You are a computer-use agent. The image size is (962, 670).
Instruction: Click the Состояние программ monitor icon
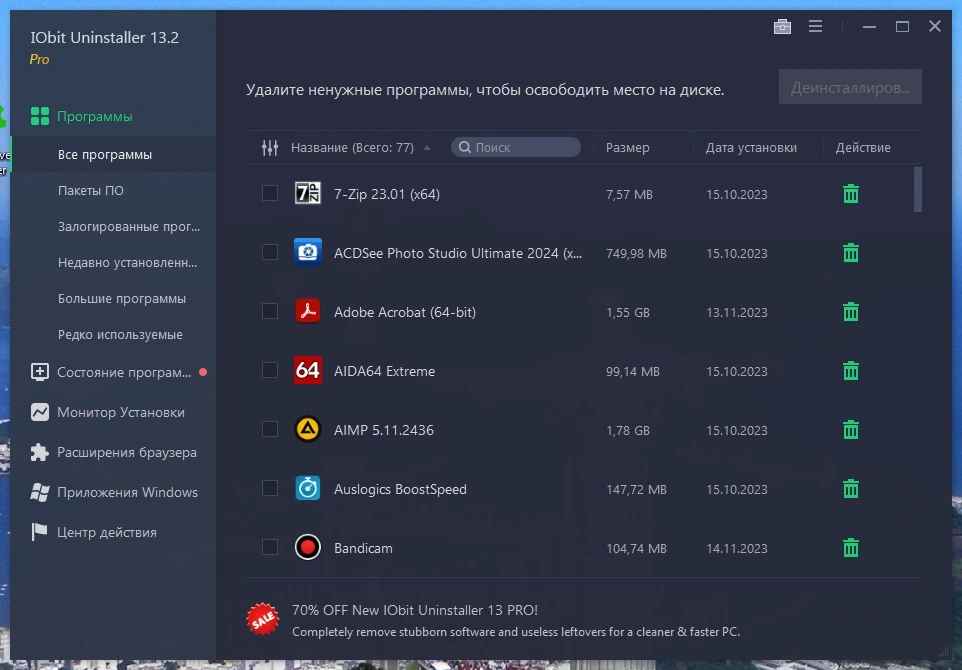[40, 372]
